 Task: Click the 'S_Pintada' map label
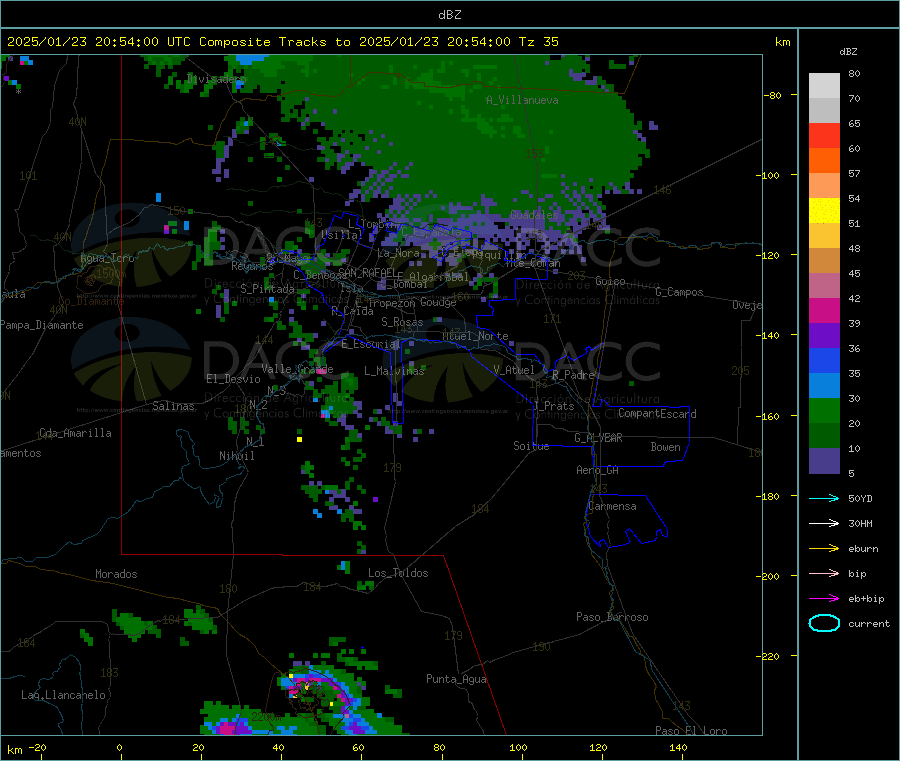[x=267, y=289]
